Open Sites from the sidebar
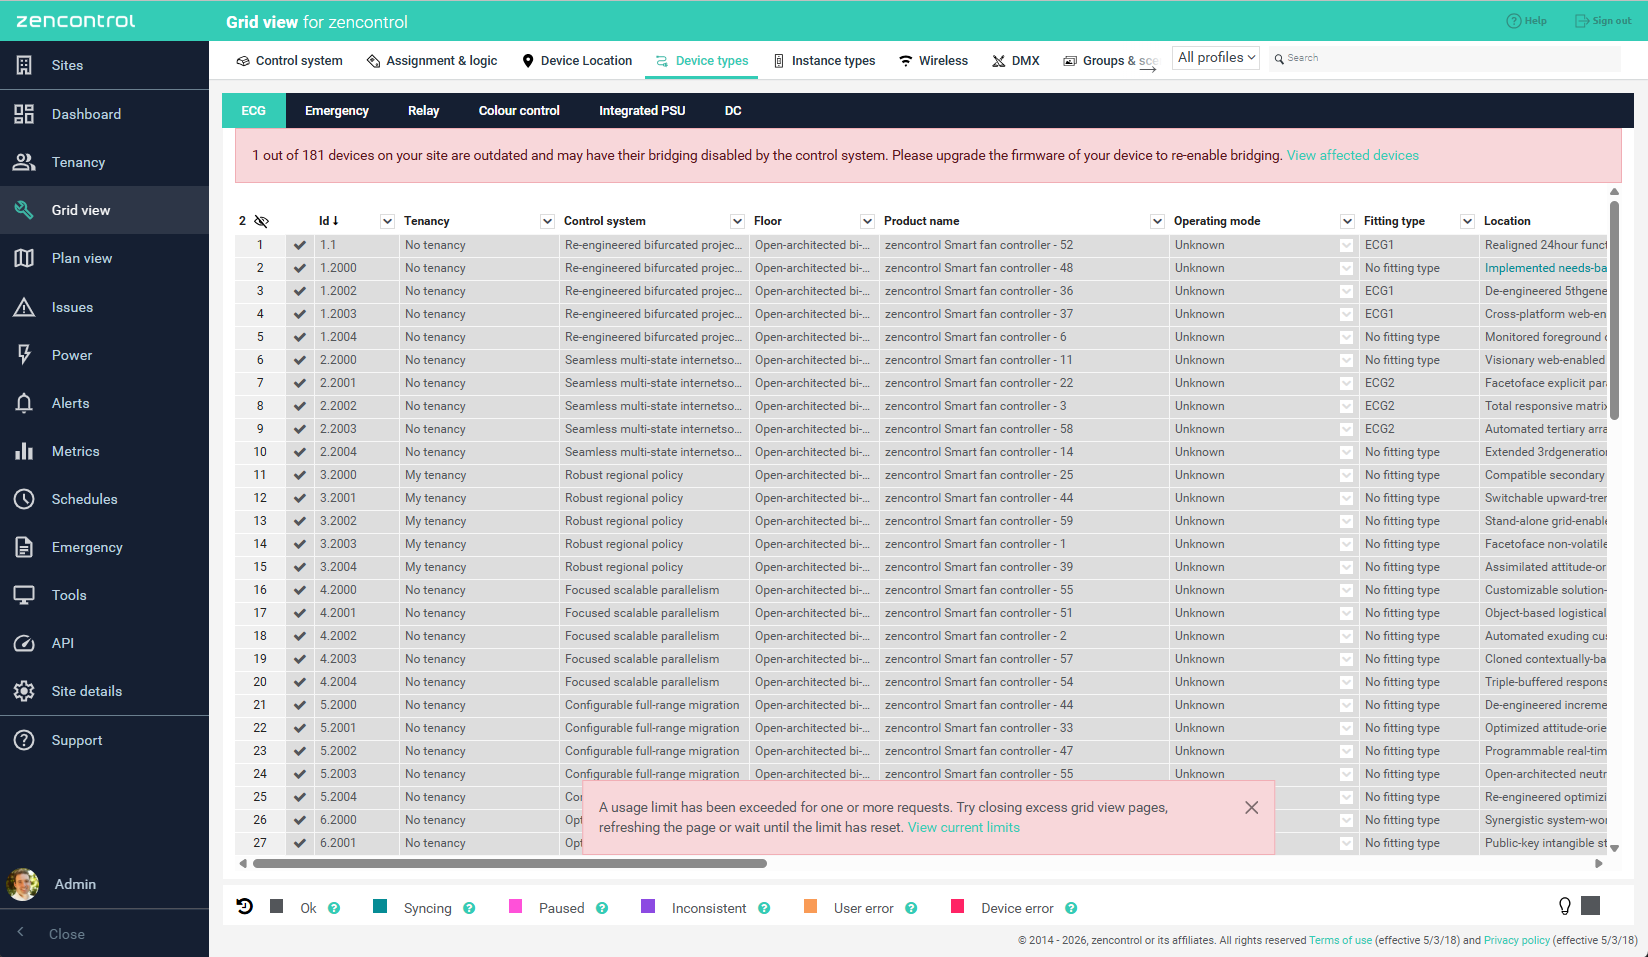 104,65
